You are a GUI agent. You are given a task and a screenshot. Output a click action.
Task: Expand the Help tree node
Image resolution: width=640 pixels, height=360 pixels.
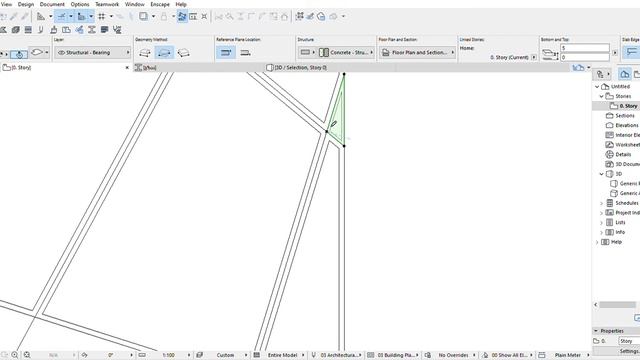(597, 242)
